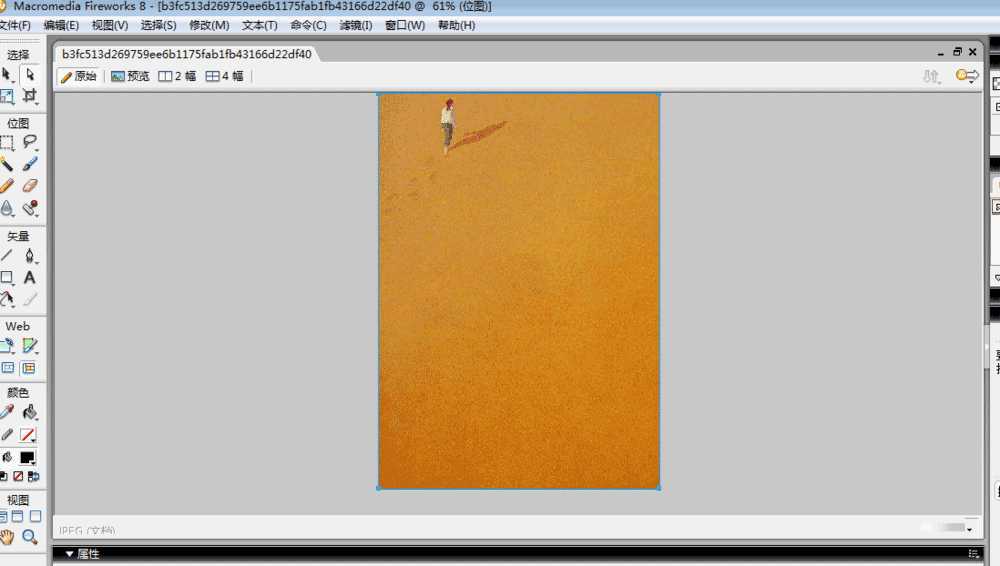
Task: Open the fill color swatch picker
Action: (28, 457)
